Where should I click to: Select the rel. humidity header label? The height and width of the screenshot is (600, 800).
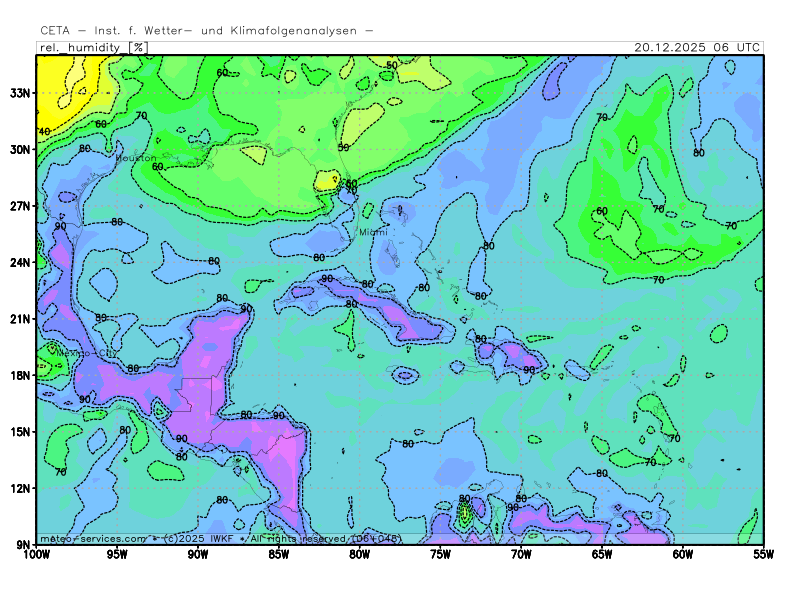pos(81,47)
